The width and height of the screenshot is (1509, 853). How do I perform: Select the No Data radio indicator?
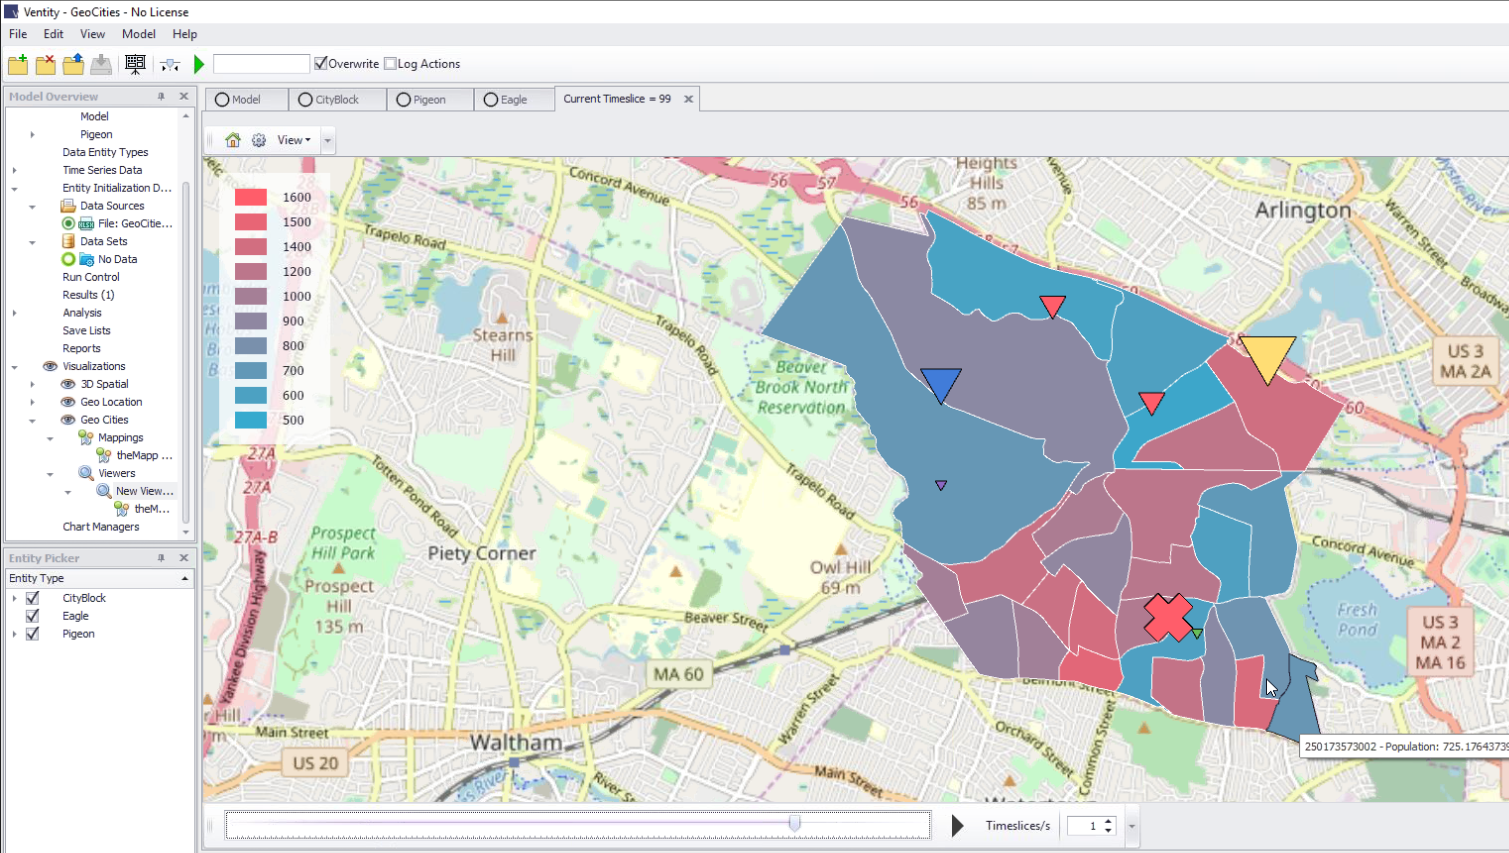(x=68, y=260)
